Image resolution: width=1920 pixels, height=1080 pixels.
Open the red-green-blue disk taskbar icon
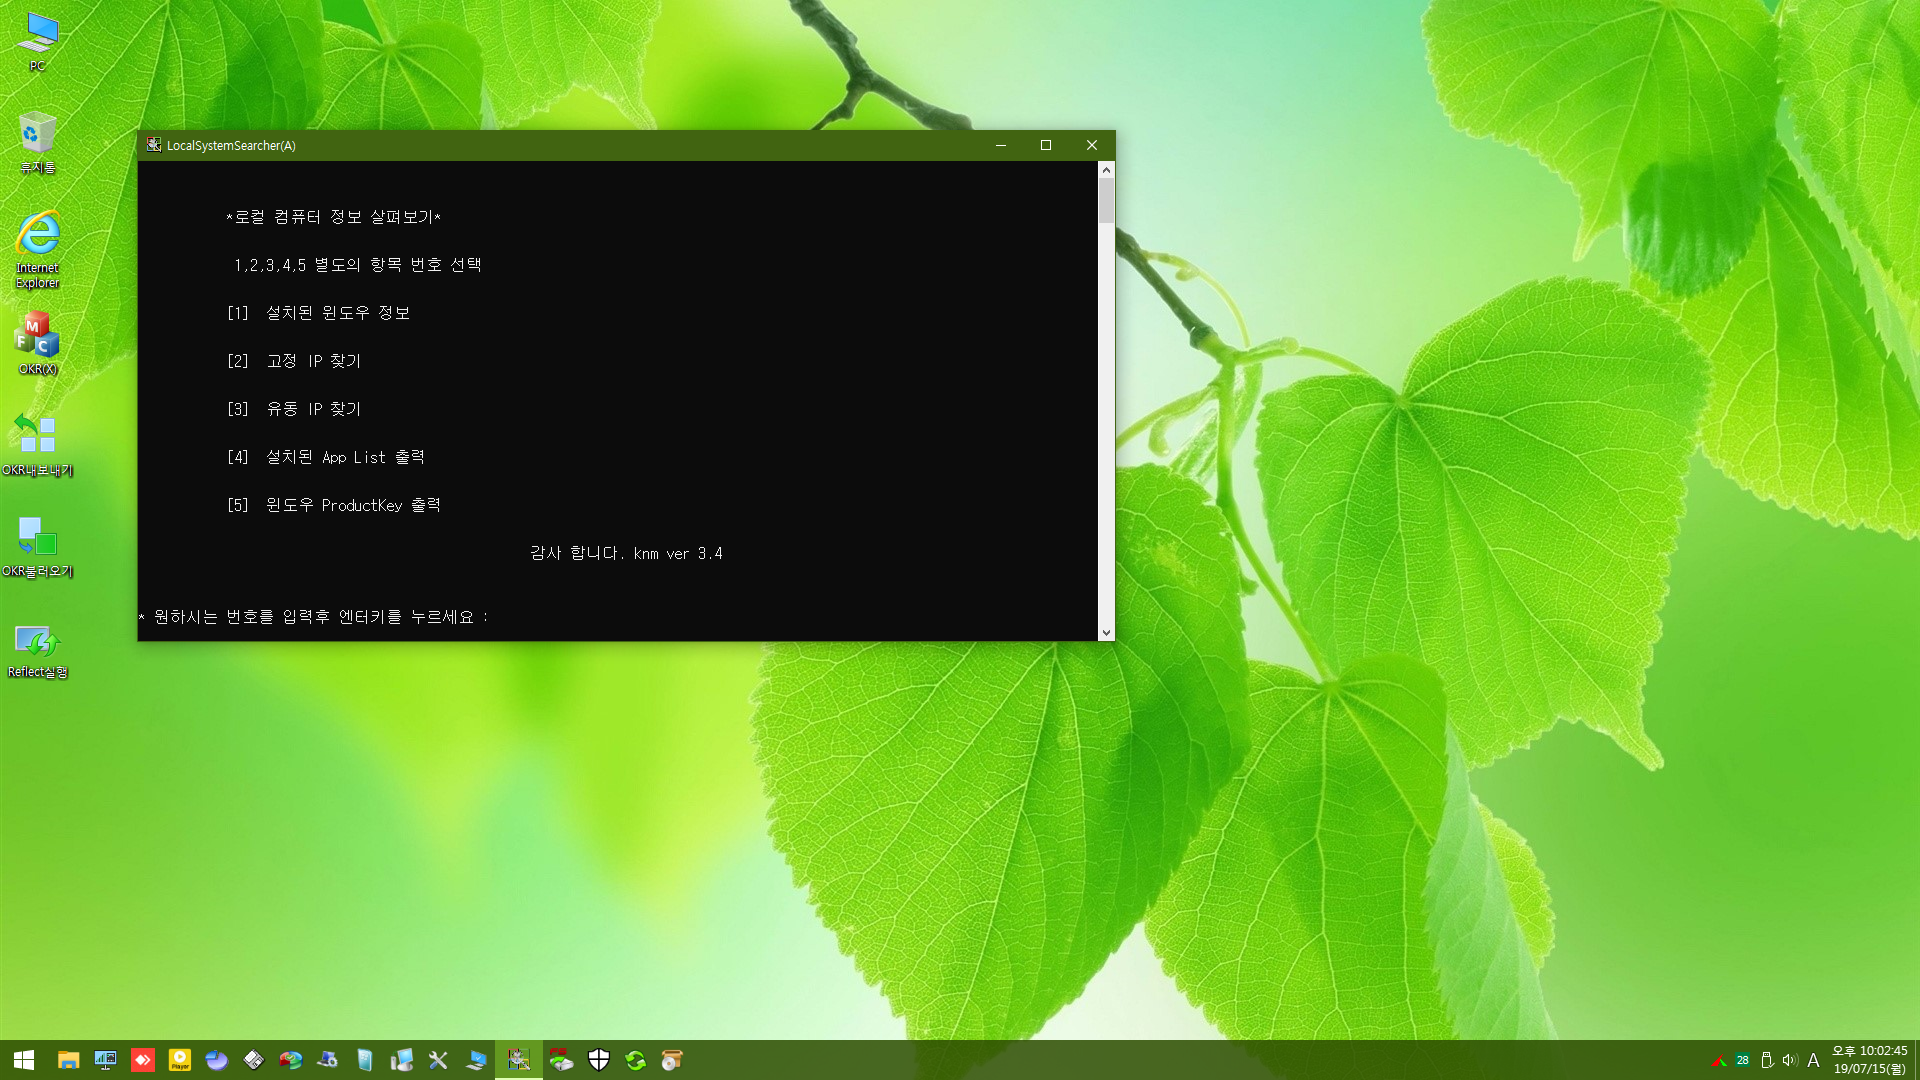tap(290, 1060)
